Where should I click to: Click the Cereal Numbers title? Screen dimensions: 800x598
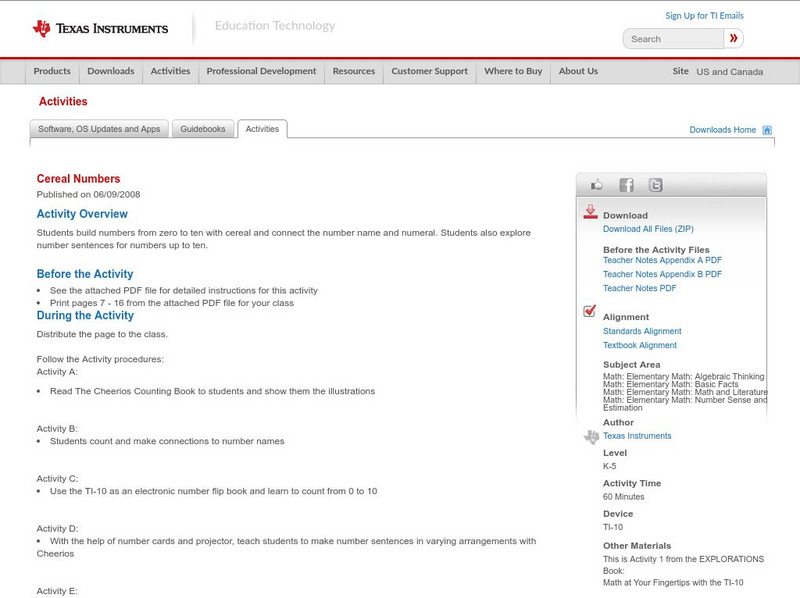(x=78, y=179)
